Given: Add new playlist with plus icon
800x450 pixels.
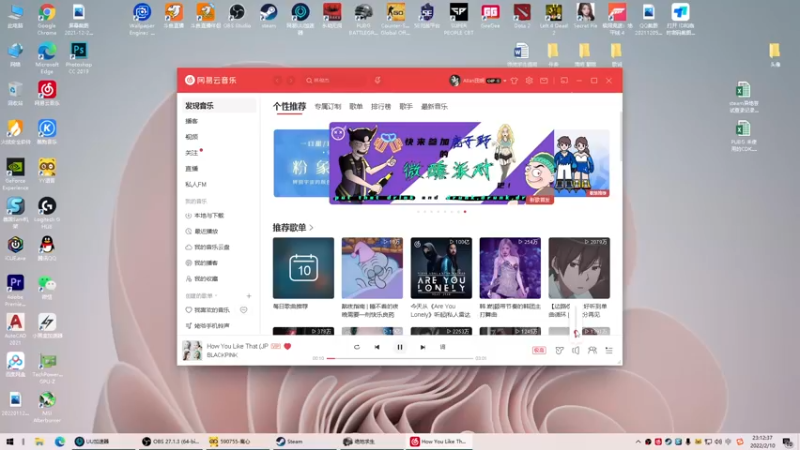Looking at the screenshot, I should pyautogui.click(x=249, y=296).
